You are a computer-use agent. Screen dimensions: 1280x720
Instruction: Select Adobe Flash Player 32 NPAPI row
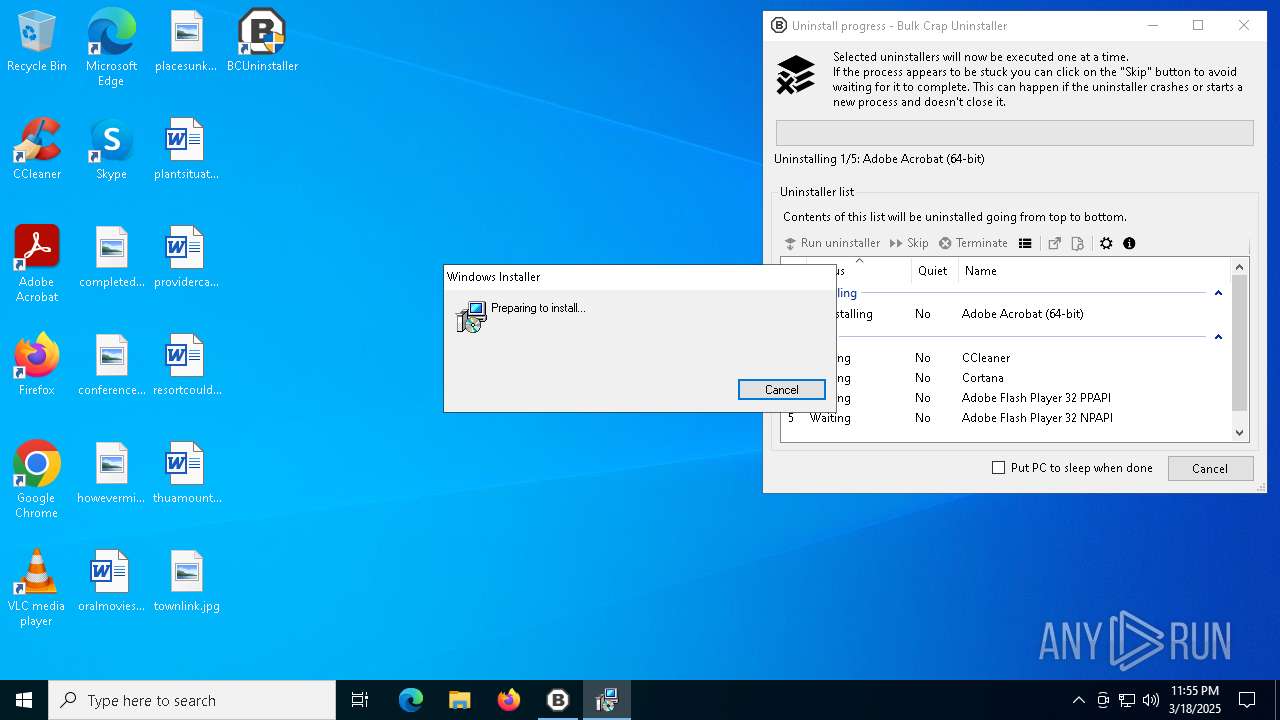coord(1005,418)
